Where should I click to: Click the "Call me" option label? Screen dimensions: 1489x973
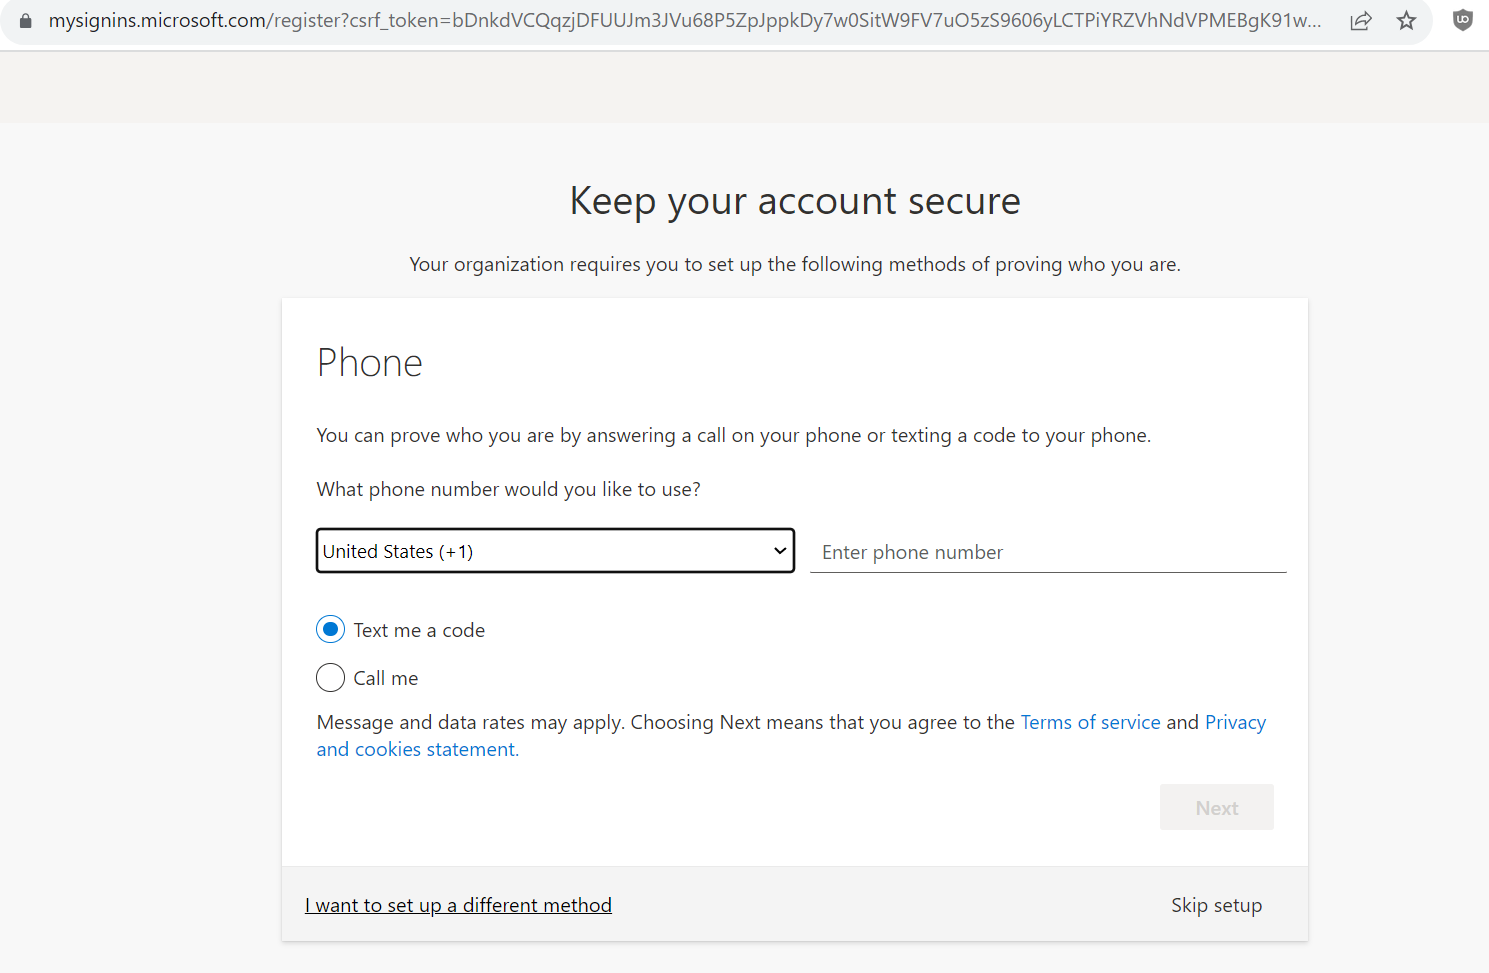[386, 678]
